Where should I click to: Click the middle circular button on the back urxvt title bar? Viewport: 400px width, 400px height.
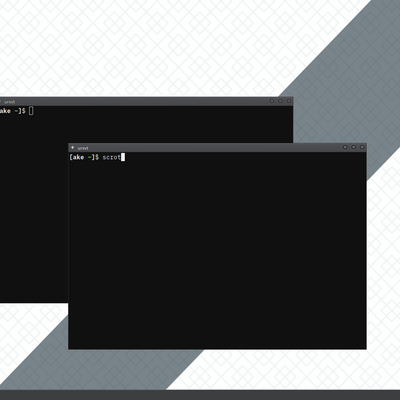click(x=280, y=101)
